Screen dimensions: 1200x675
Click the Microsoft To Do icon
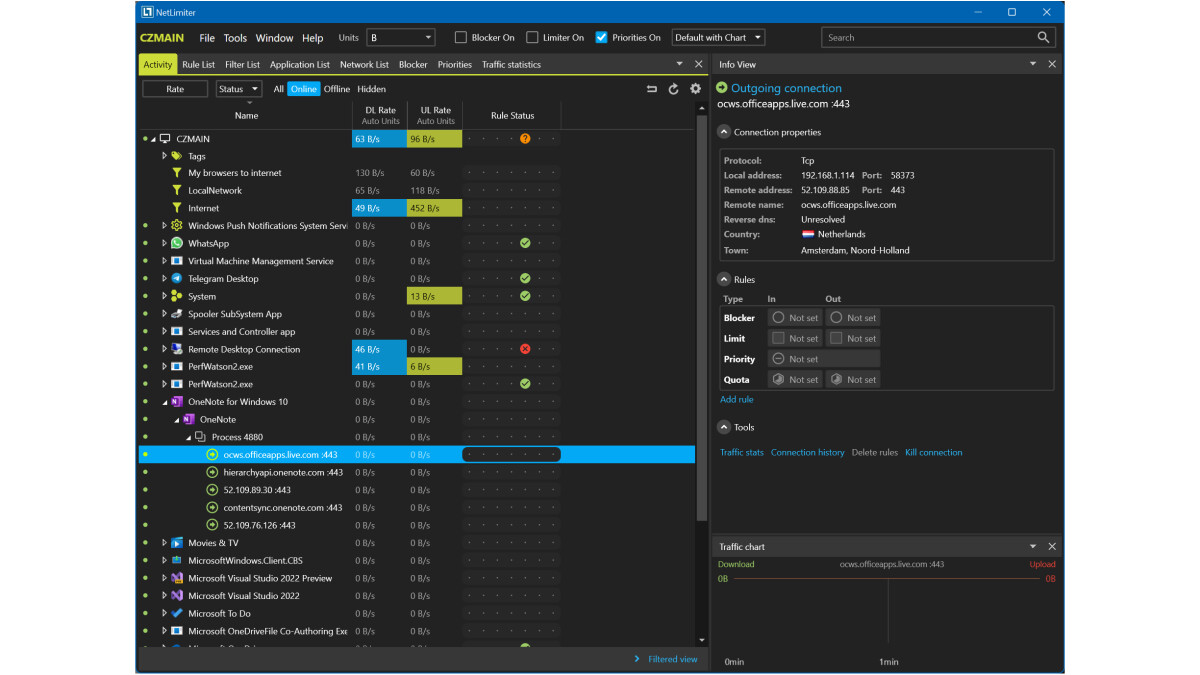click(x=177, y=614)
